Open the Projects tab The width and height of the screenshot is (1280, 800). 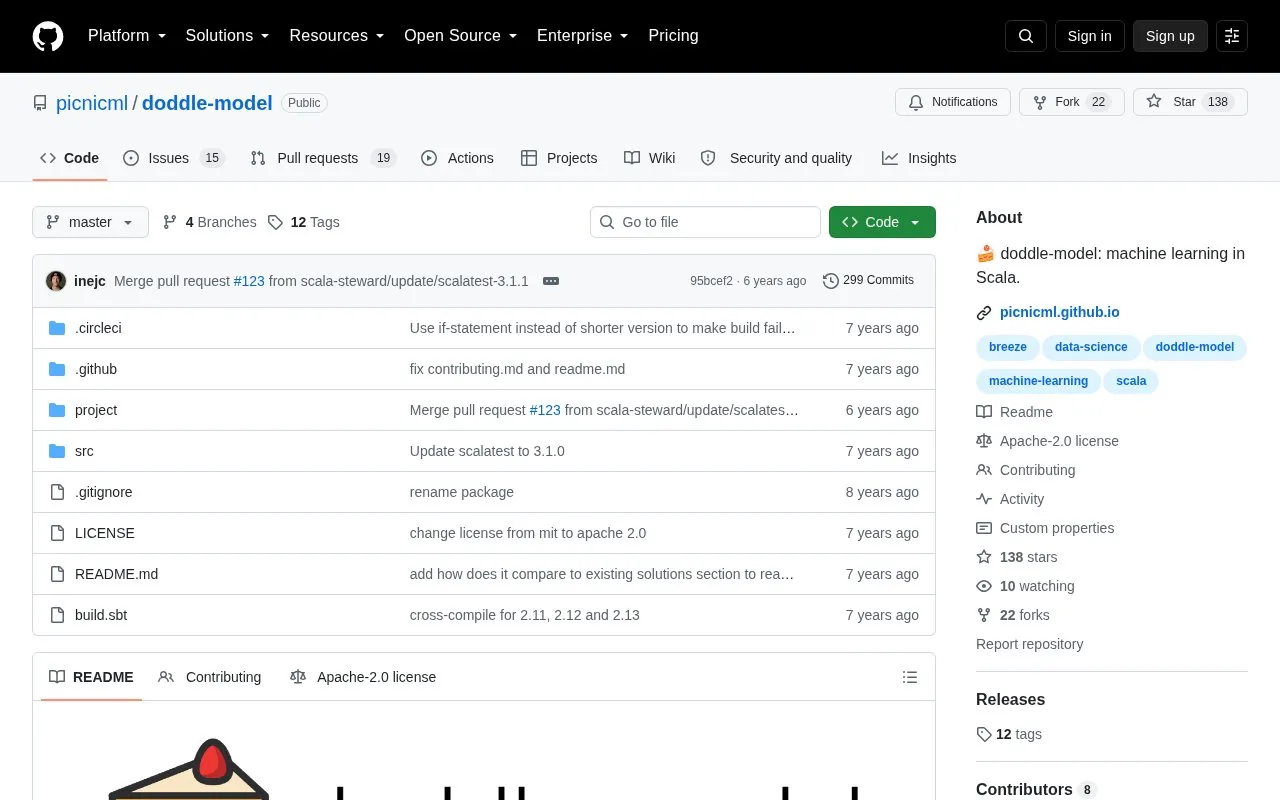tap(559, 158)
